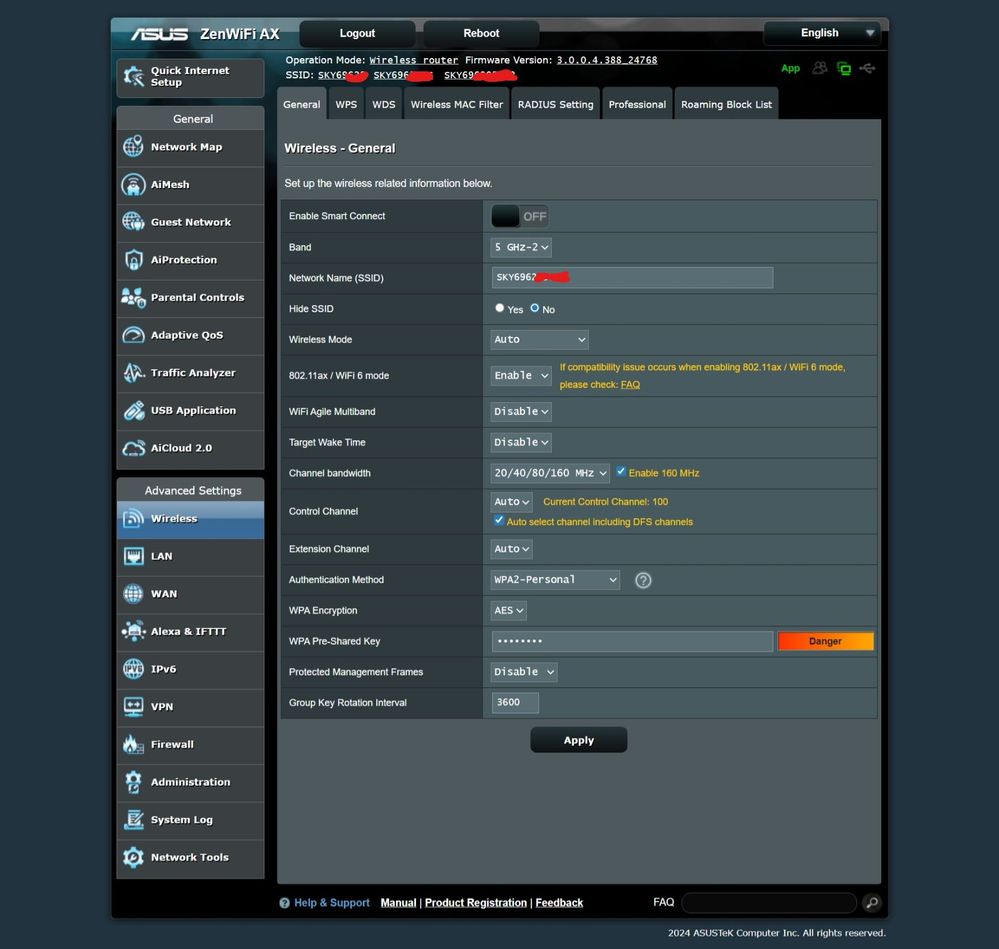Viewport: 999px width, 949px height.
Task: Select Yes for Hide SSID
Action: click(x=499, y=307)
